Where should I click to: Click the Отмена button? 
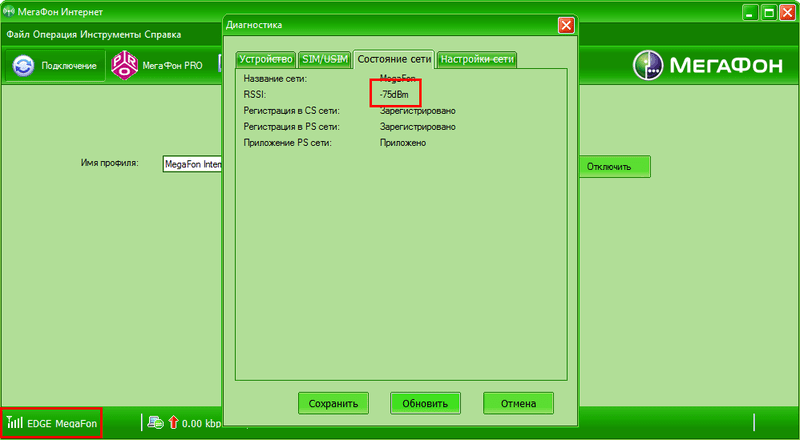tap(518, 403)
